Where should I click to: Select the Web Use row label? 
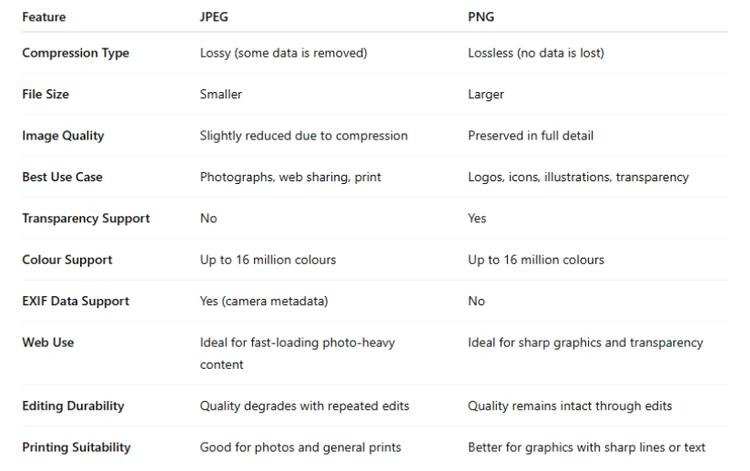point(48,342)
